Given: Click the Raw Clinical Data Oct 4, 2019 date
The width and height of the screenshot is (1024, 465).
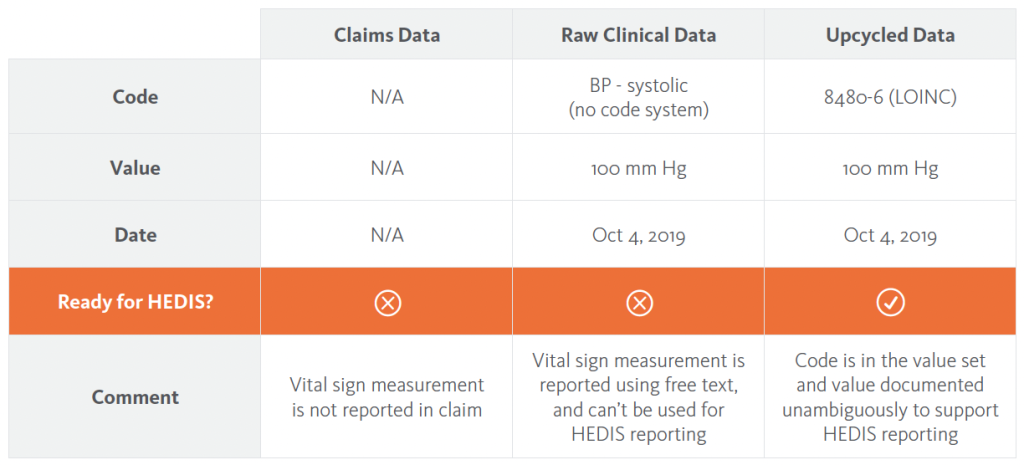Looking at the screenshot, I should (639, 235).
